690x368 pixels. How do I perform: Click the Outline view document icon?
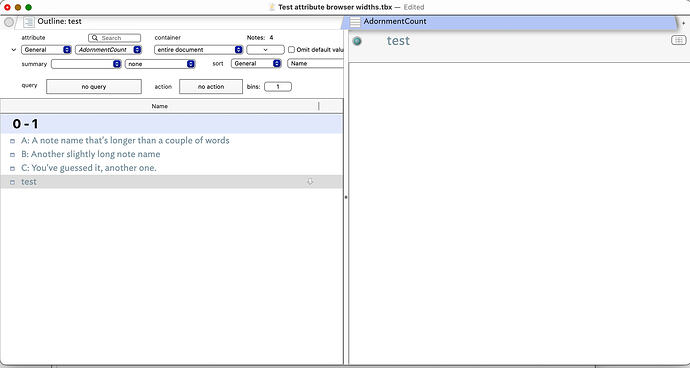[x=29, y=22]
